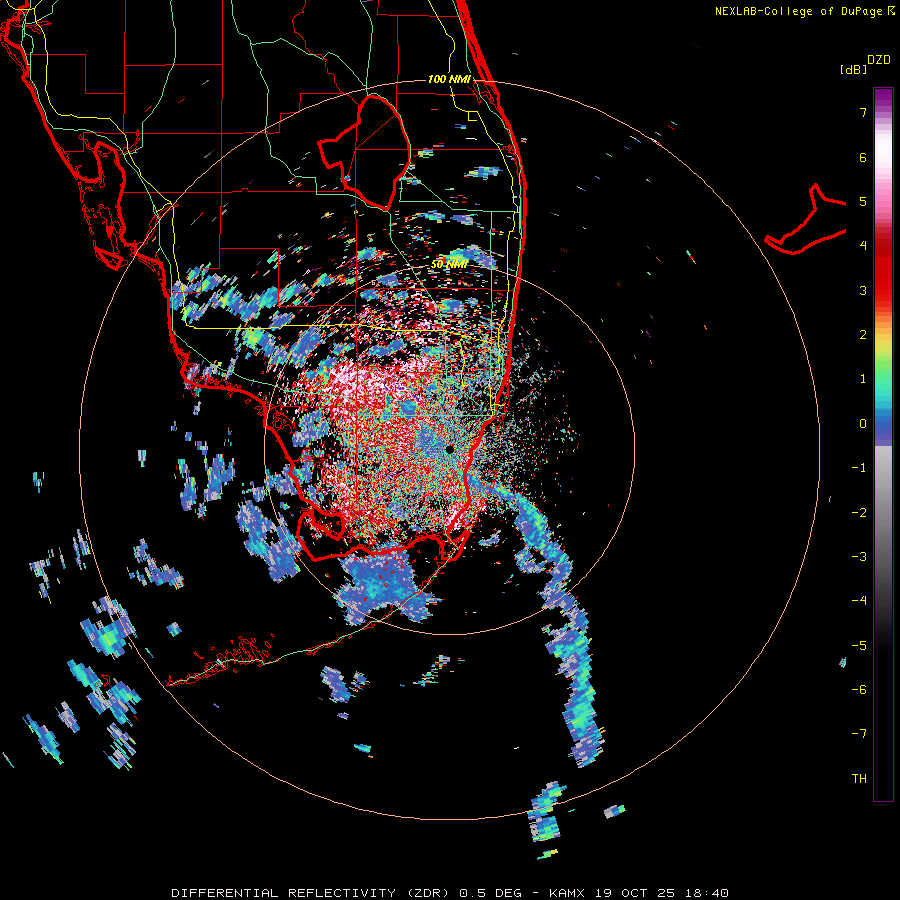This screenshot has width=900, height=900.
Task: Click the 5 value on color scale
Action: click(863, 201)
